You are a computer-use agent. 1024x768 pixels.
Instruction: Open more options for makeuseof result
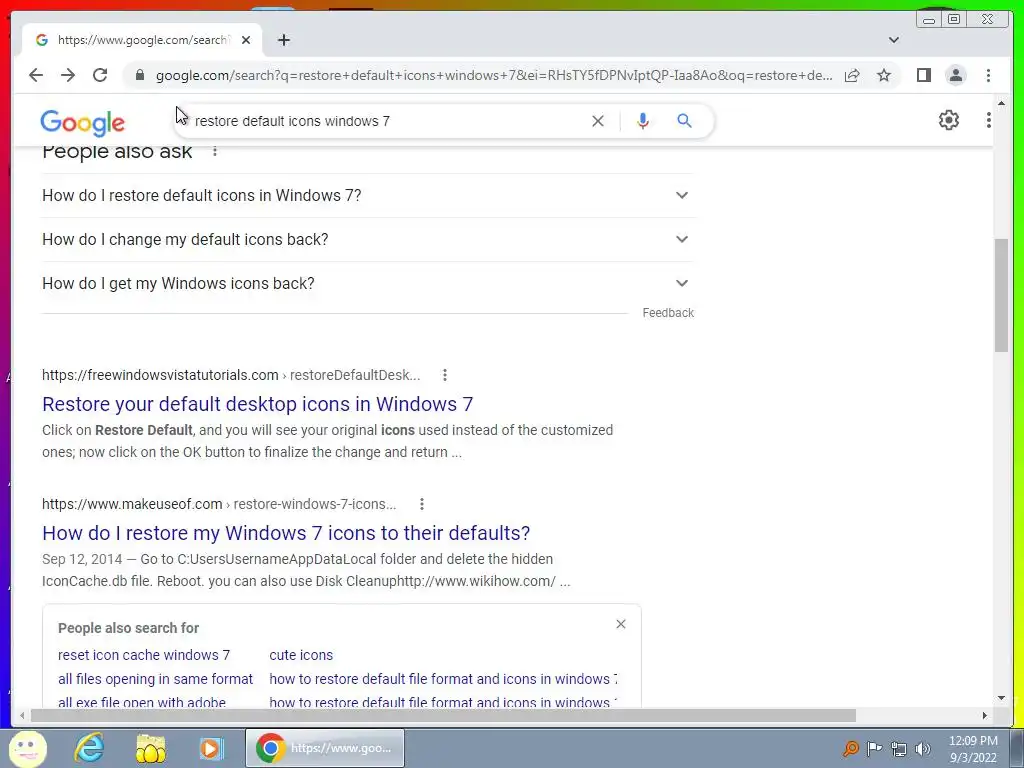[x=422, y=504]
